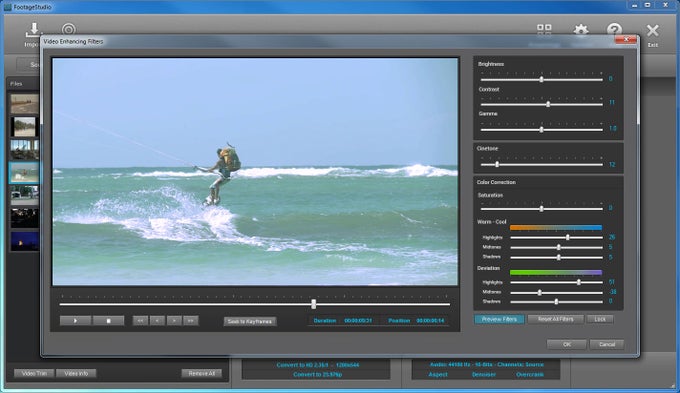Select the third clip thumbnail with windows
Screen dimensions: 680x393
(x=24, y=150)
